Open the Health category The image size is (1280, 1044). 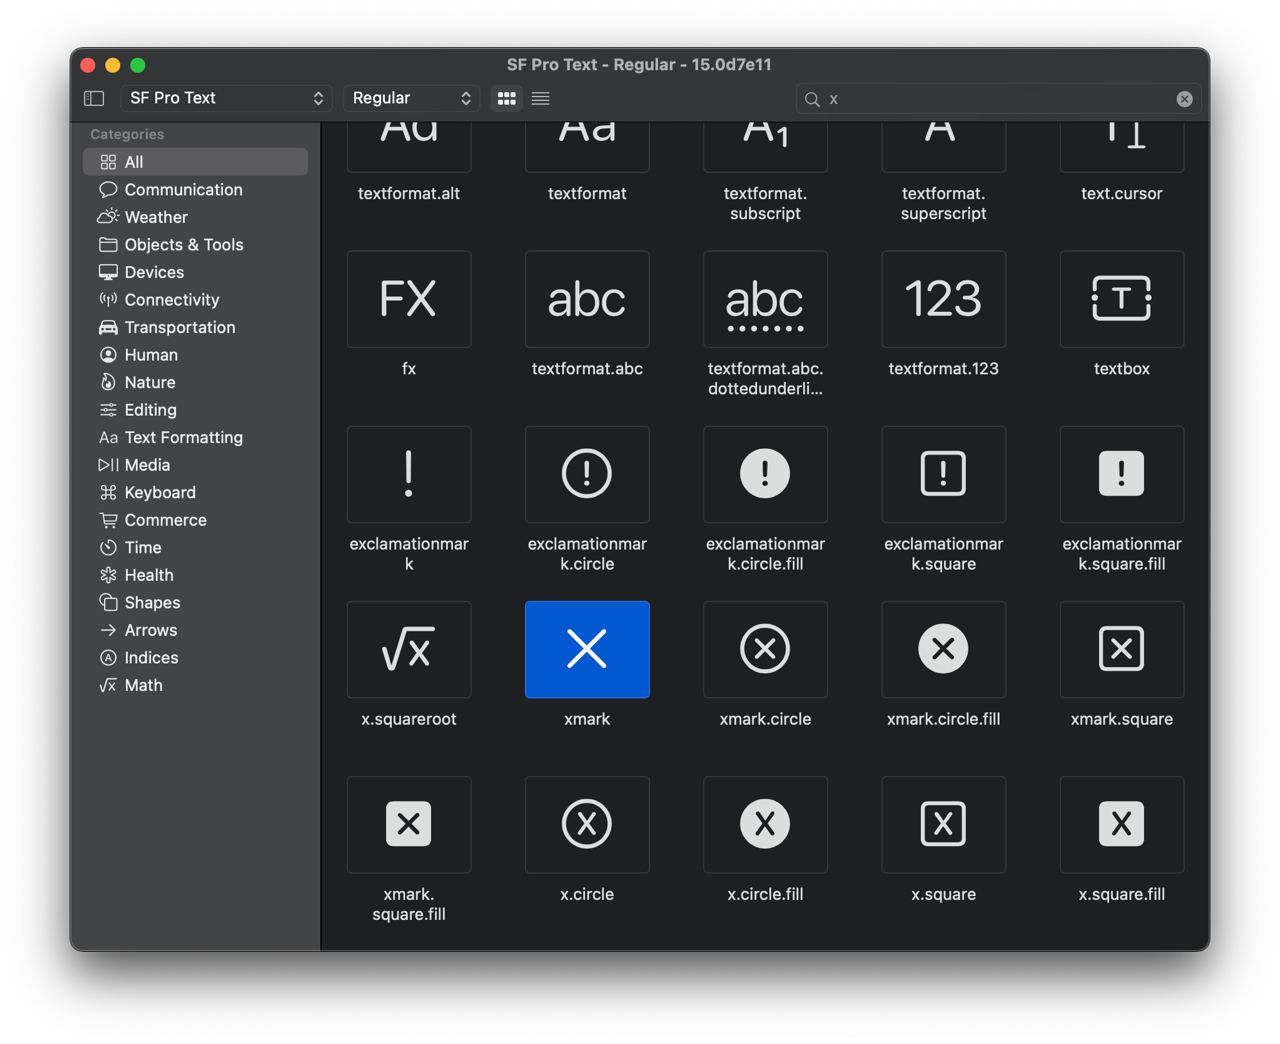195,575
